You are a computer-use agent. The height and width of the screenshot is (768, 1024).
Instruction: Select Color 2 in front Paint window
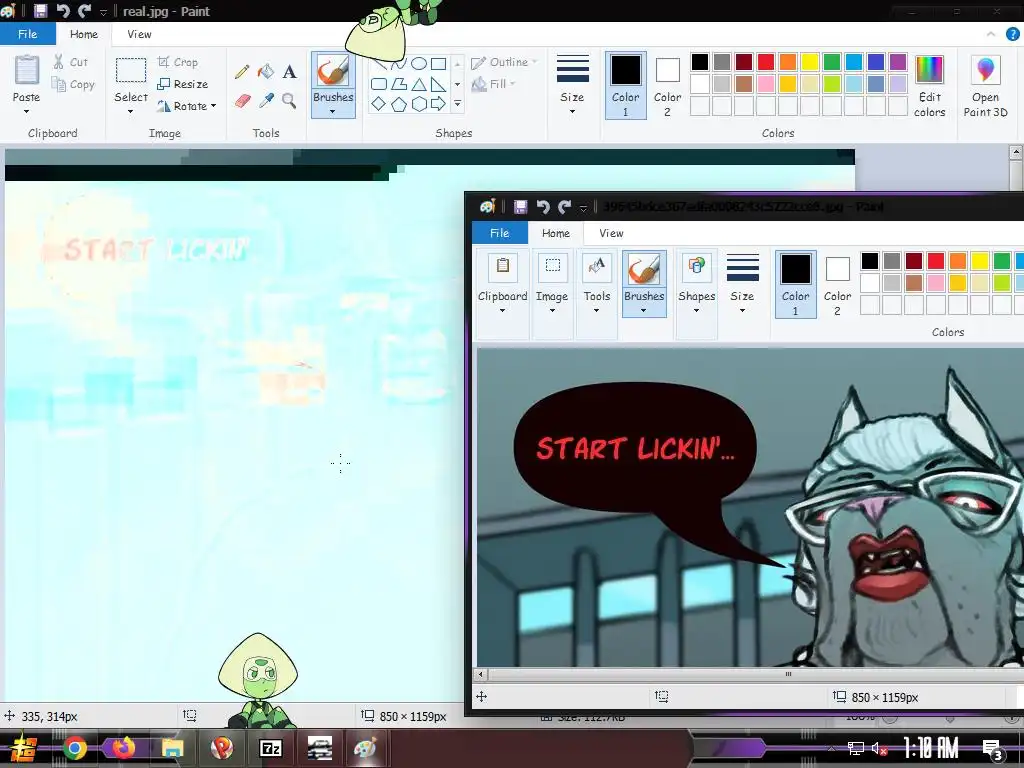[x=837, y=285]
